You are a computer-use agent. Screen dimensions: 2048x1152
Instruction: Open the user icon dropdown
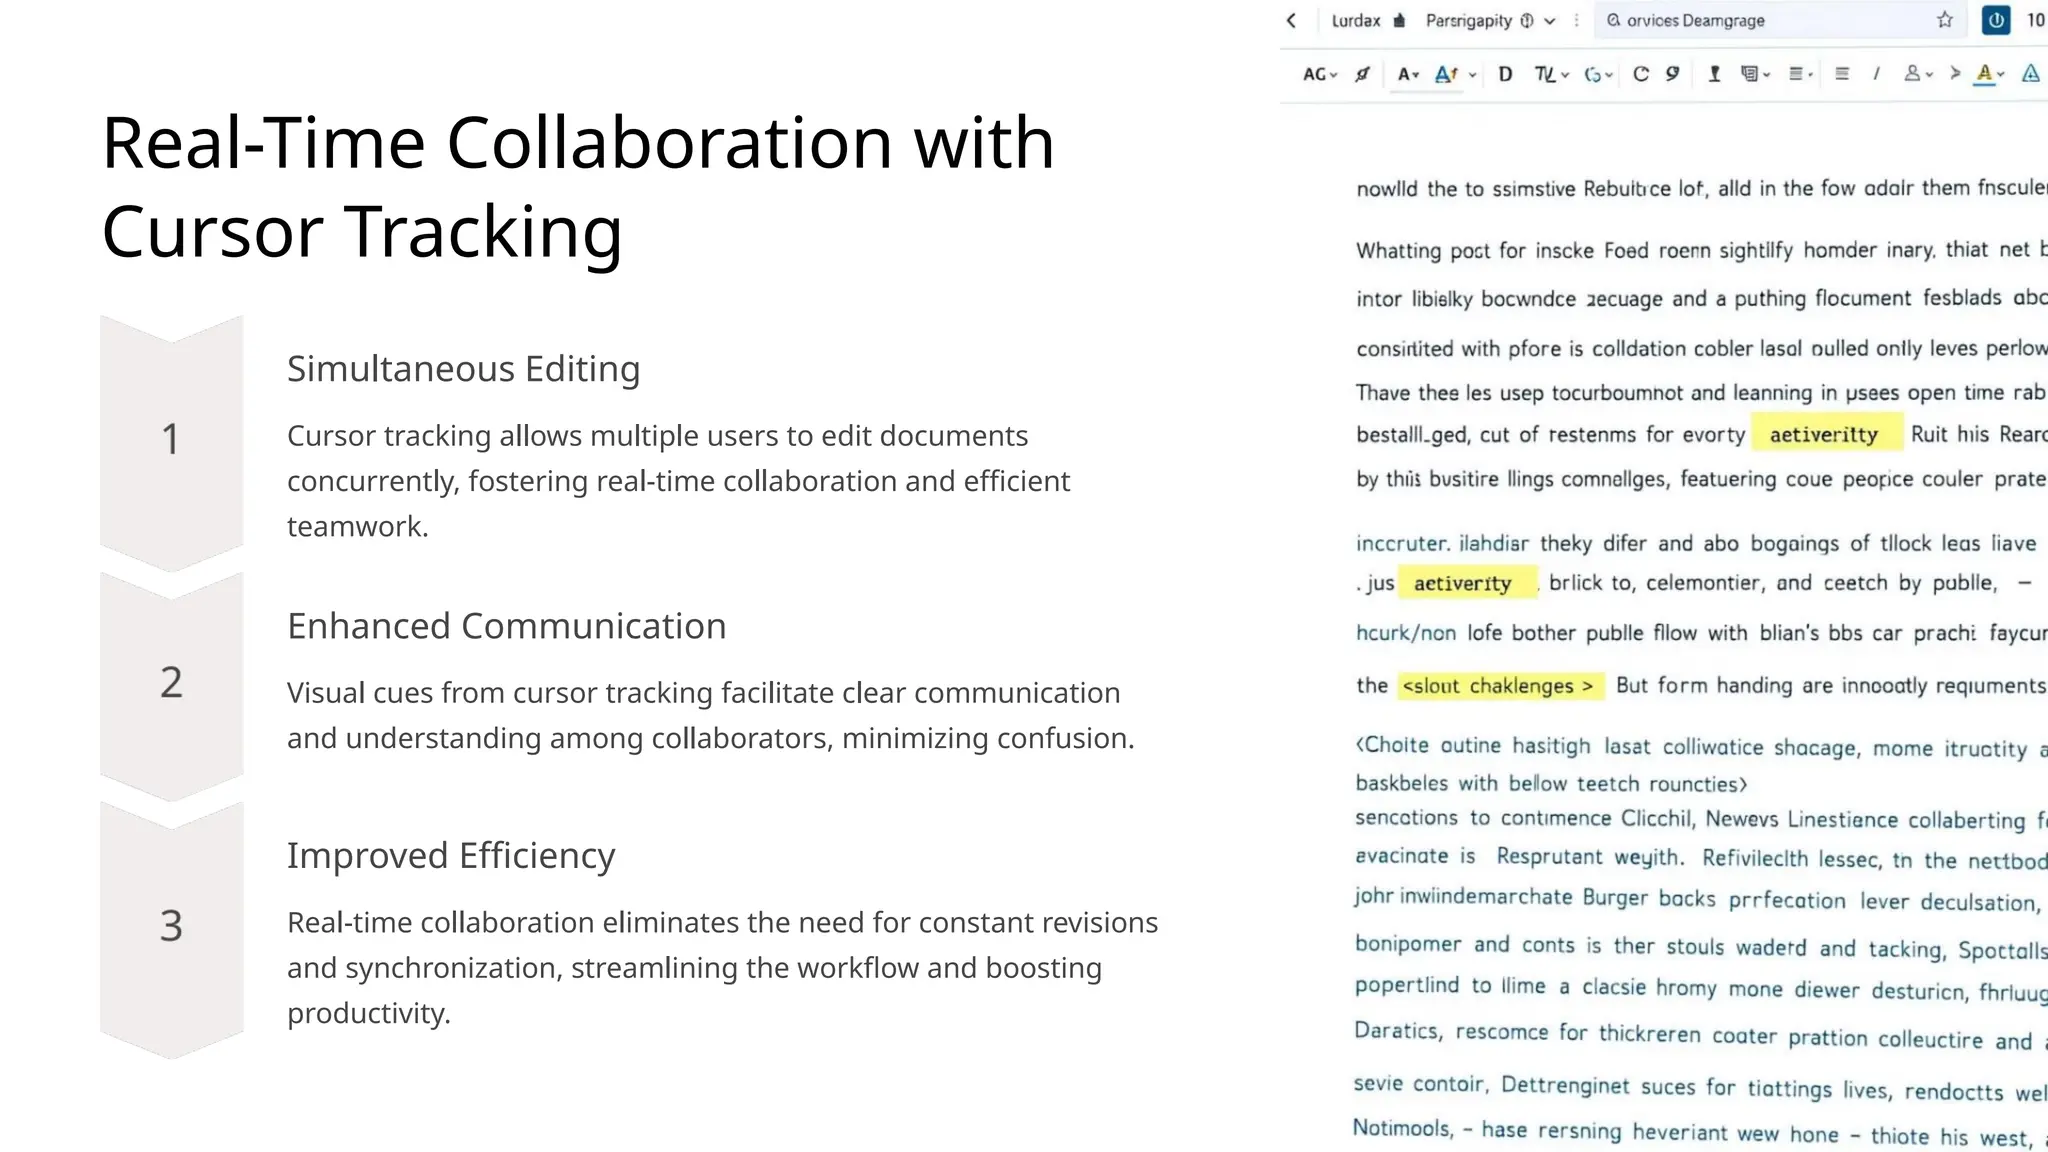(1917, 74)
